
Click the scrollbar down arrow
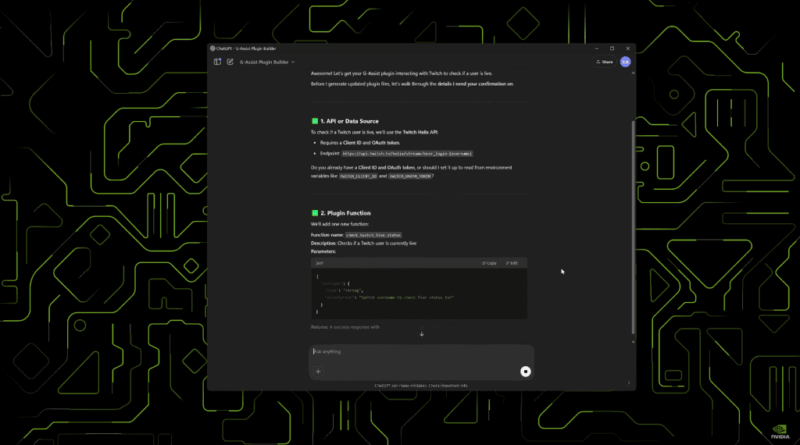[x=633, y=342]
